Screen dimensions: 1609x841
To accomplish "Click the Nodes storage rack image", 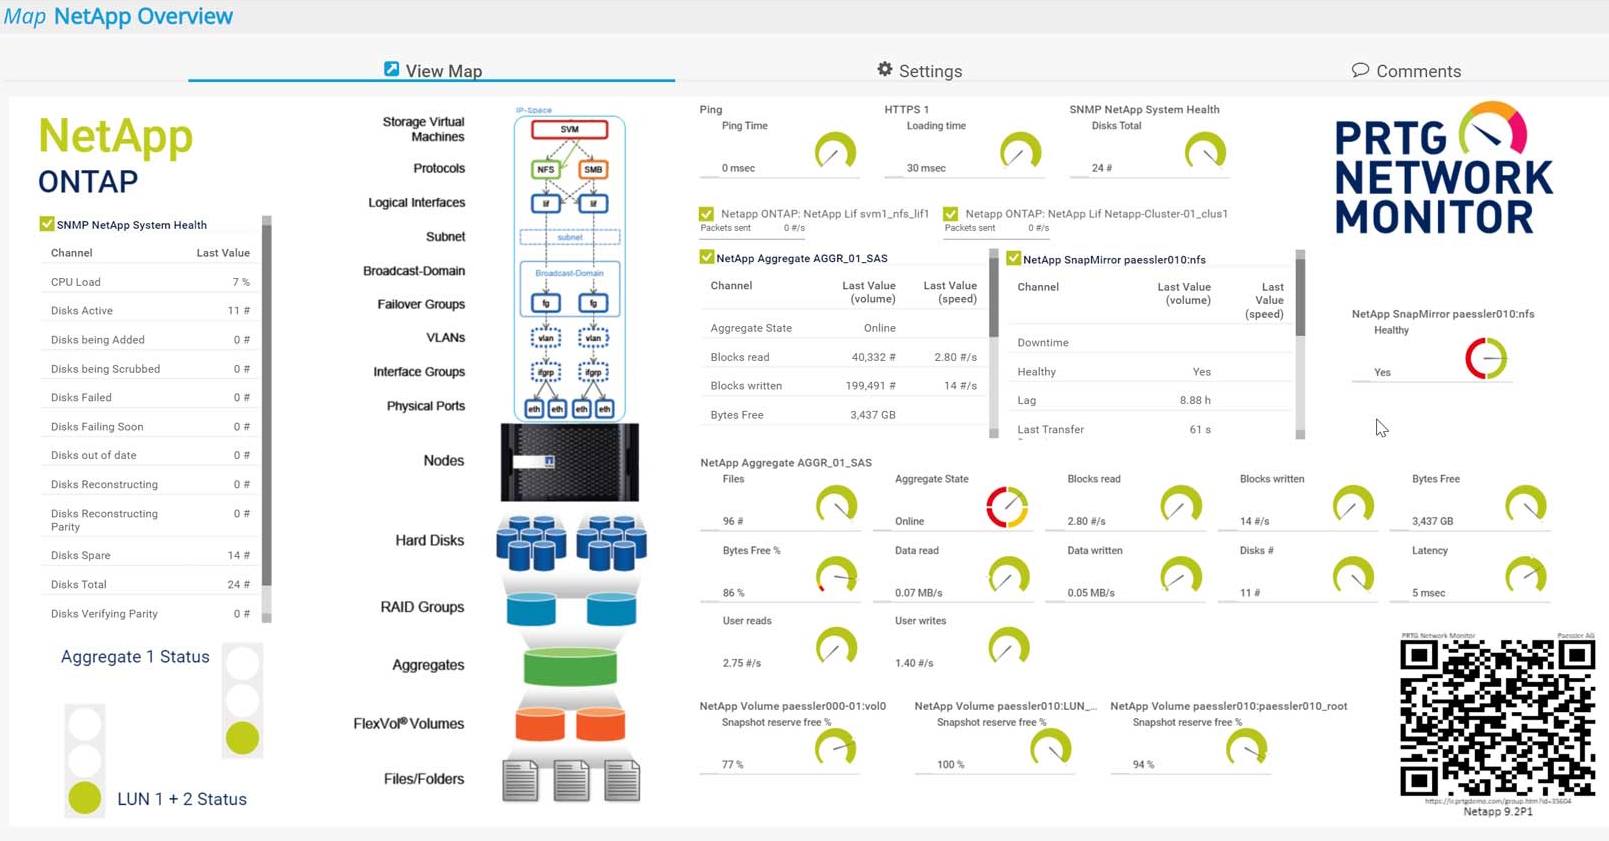I will tap(569, 462).
